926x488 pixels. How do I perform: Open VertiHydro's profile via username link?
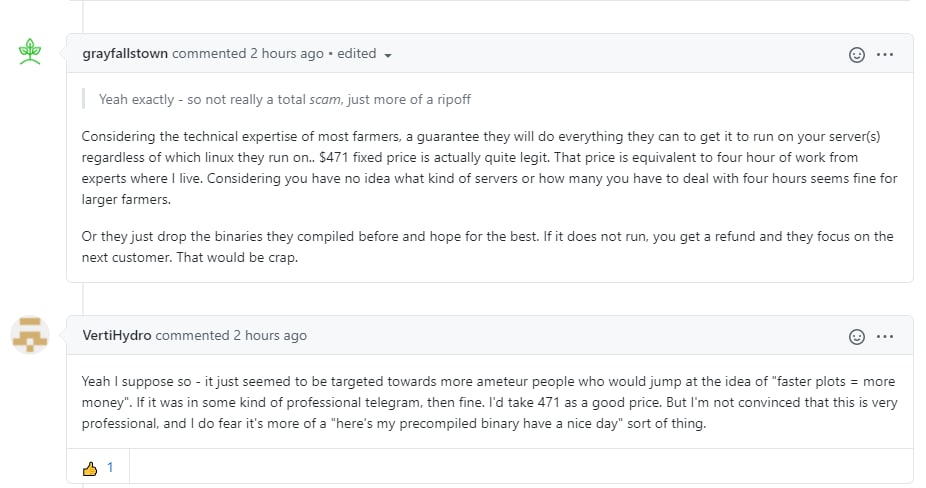[117, 335]
